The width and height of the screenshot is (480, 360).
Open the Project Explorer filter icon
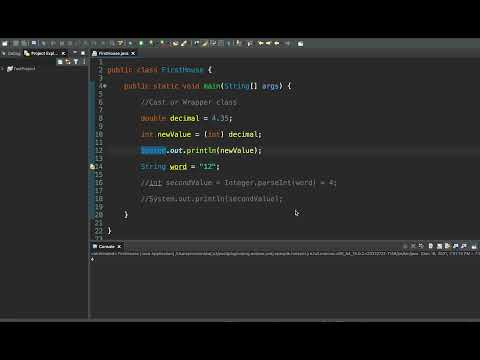(x=76, y=62)
